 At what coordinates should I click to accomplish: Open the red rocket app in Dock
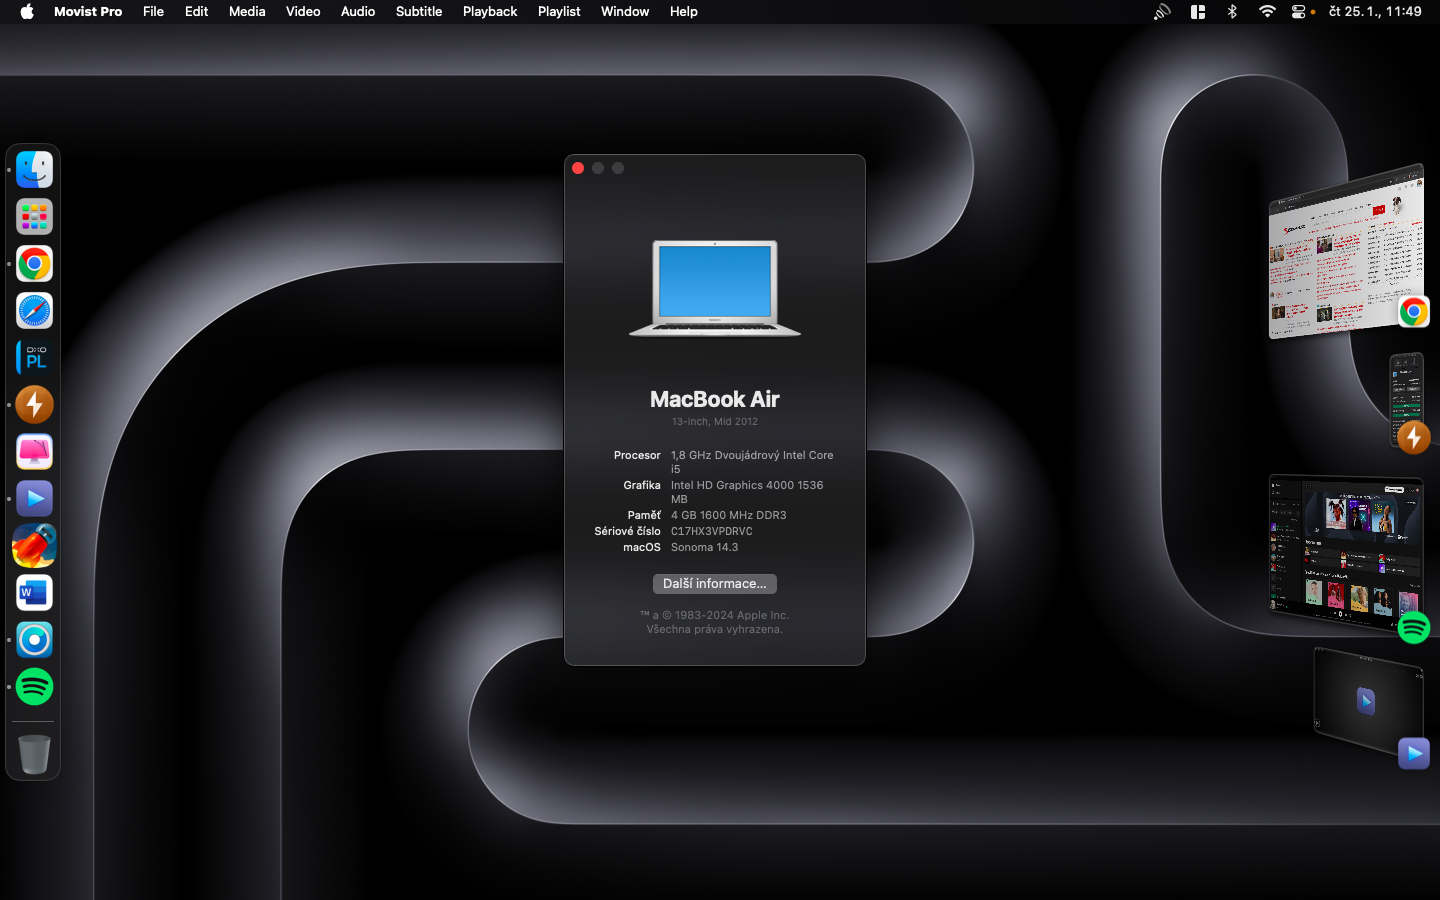(34, 546)
